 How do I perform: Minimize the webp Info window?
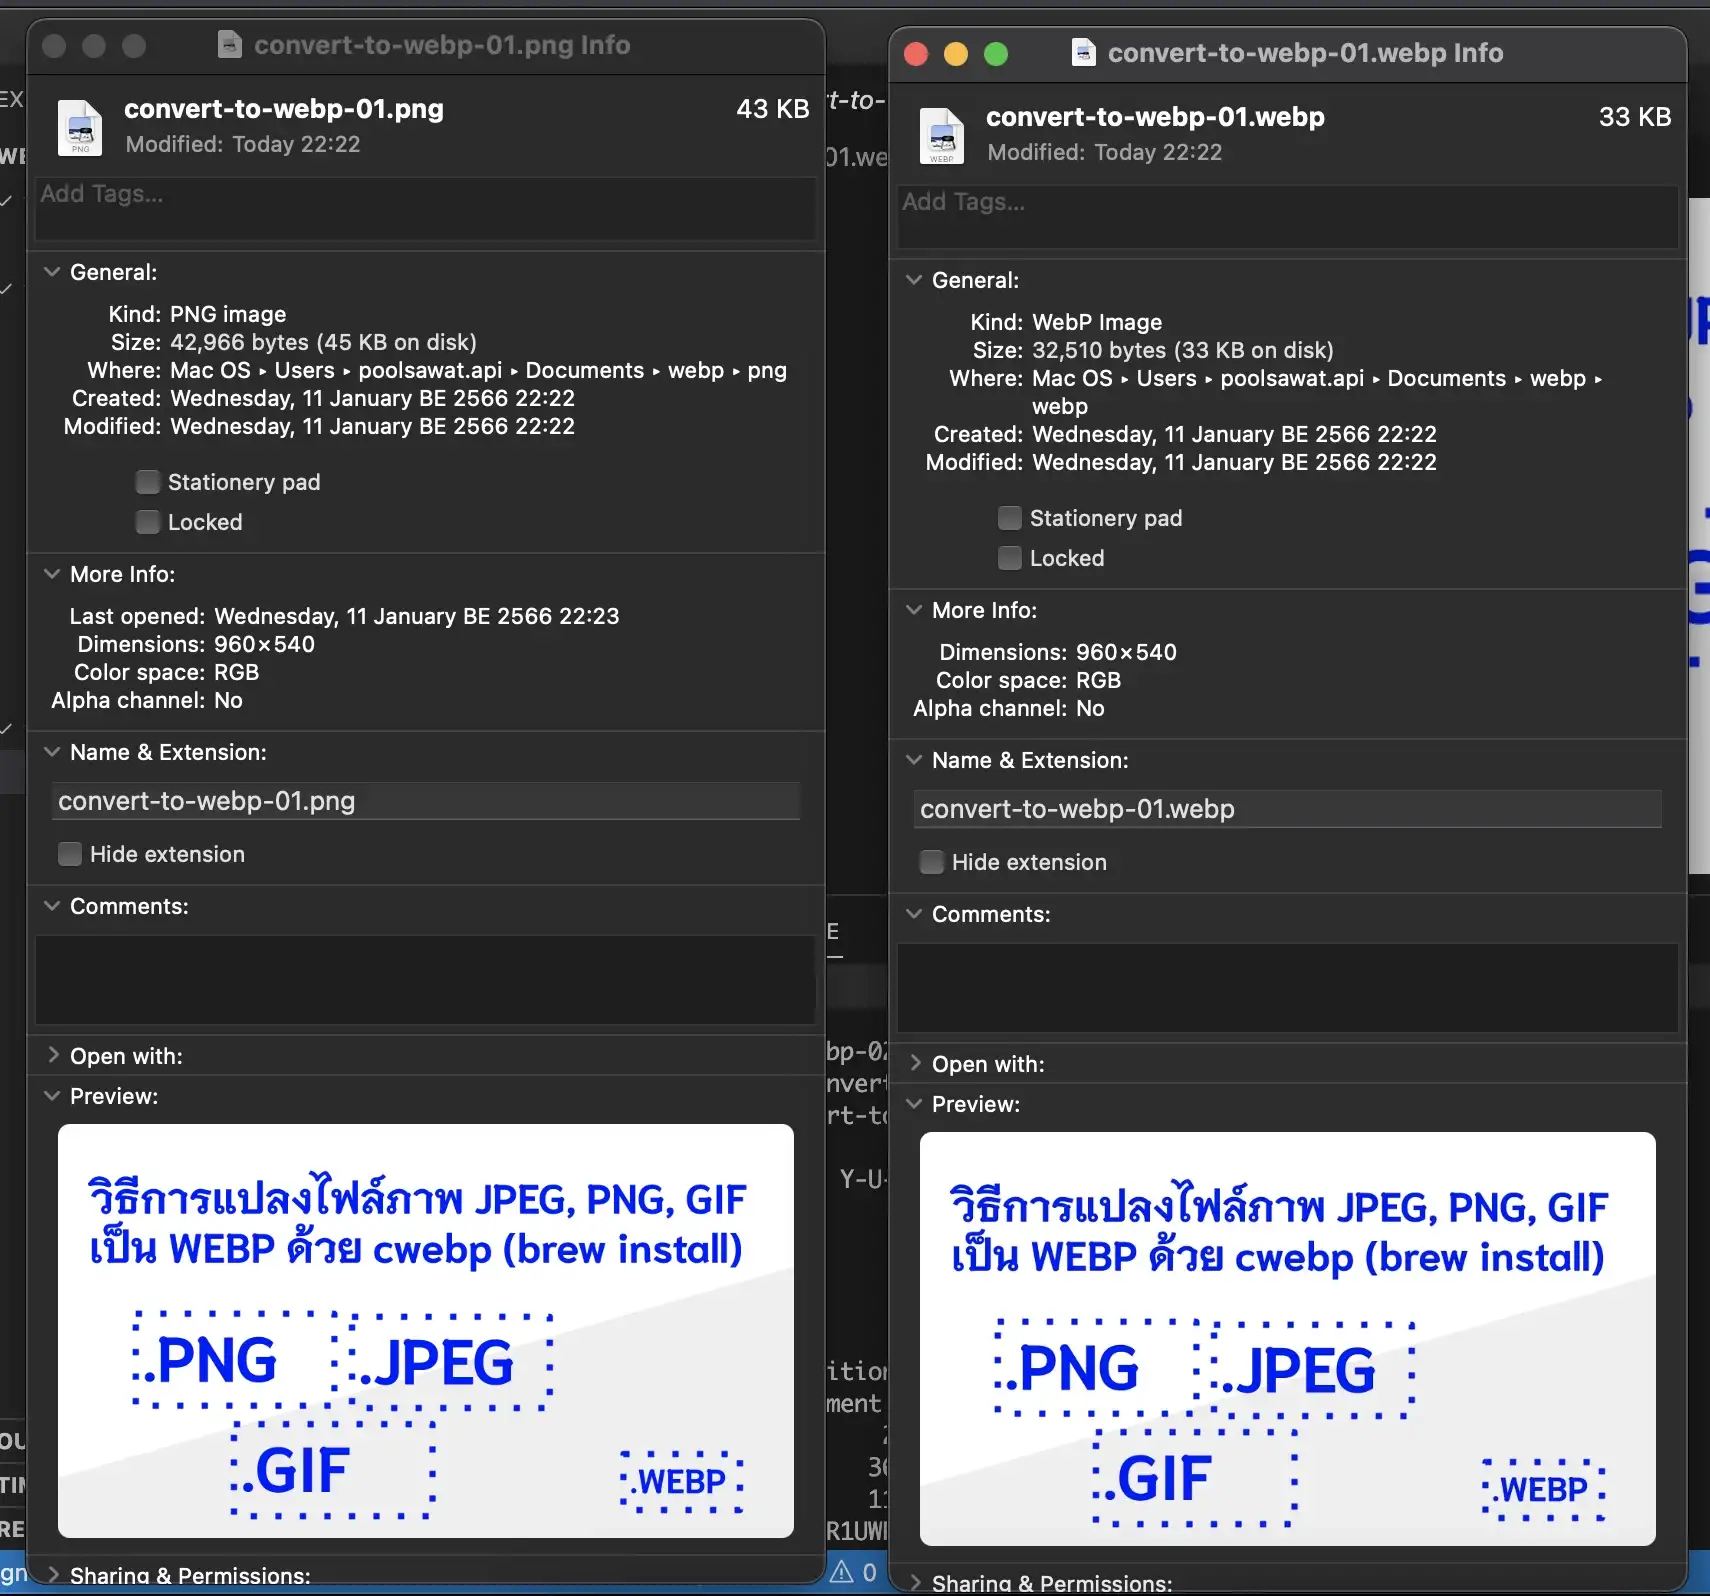[956, 53]
